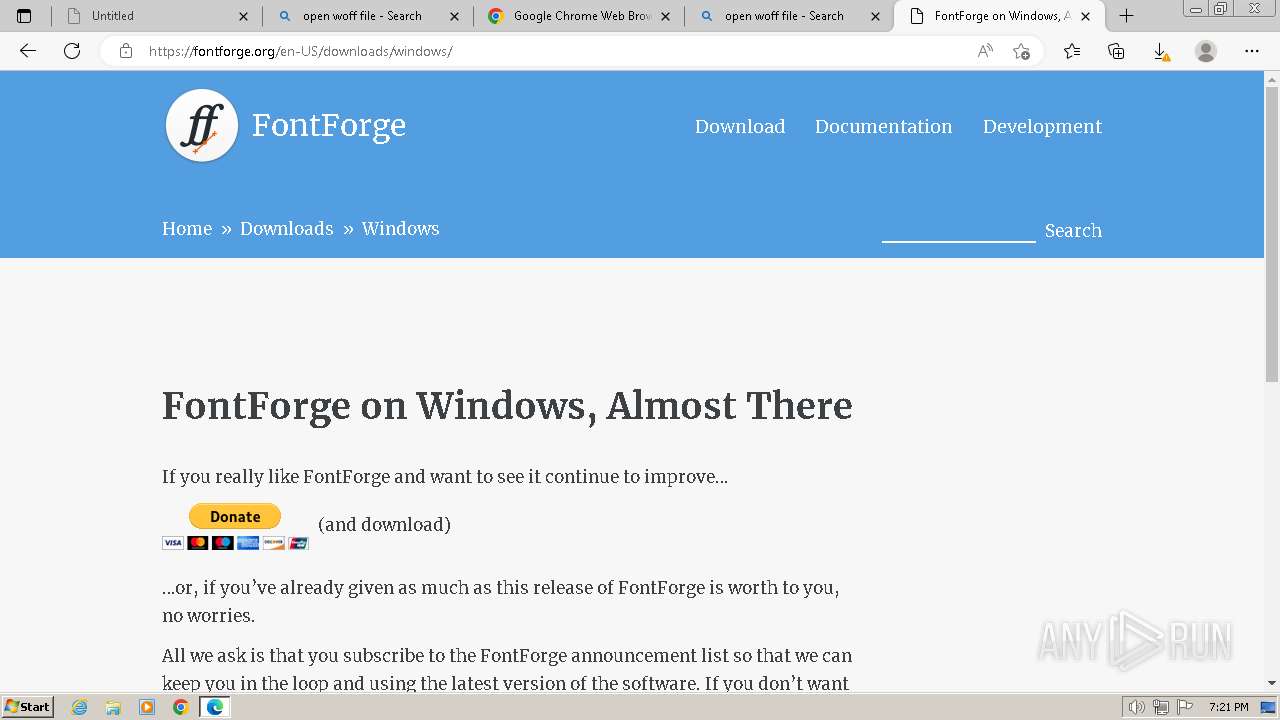1280x720 pixels.
Task: Close the second open woff file tab
Action: [x=876, y=16]
